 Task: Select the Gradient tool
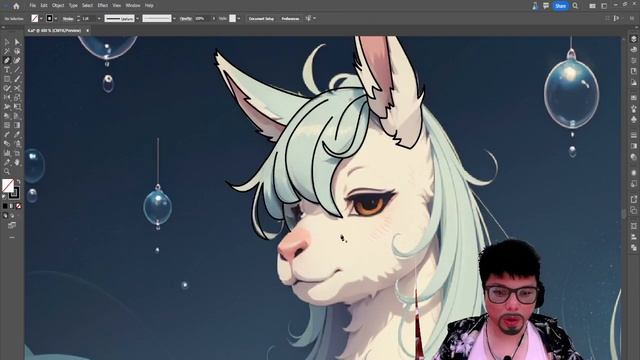click(17, 125)
